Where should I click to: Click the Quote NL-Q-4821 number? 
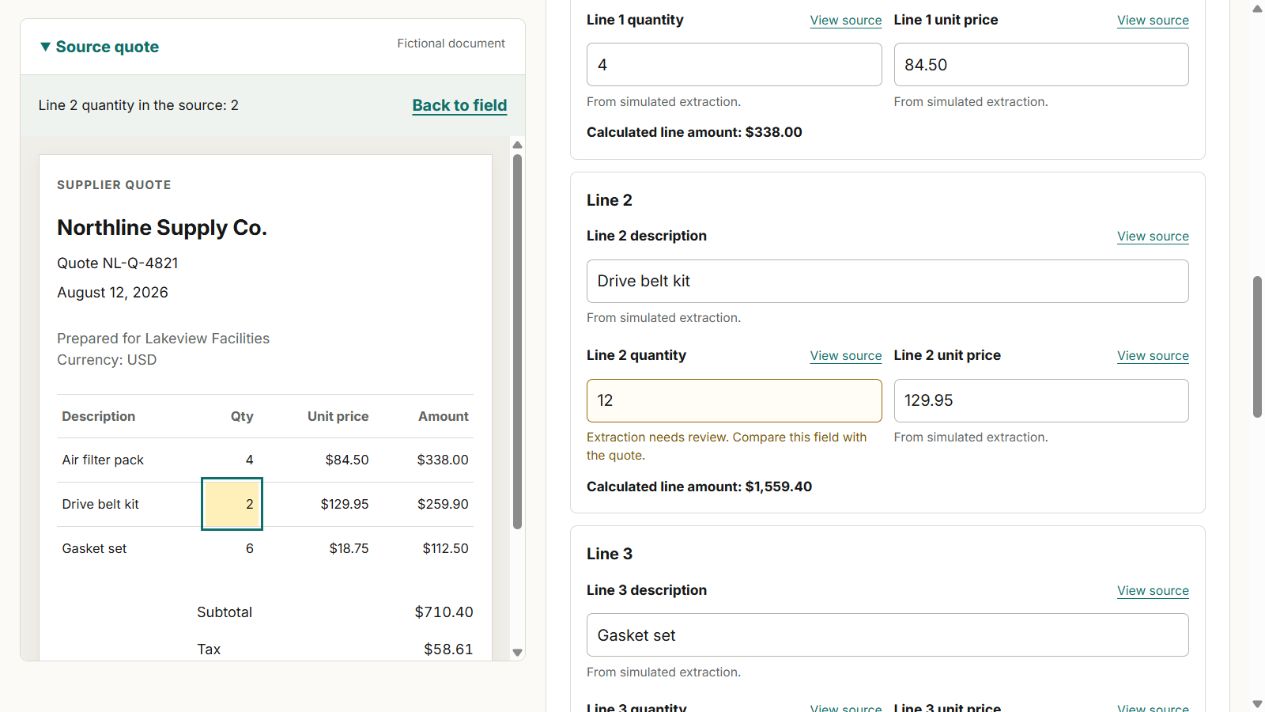(117, 263)
